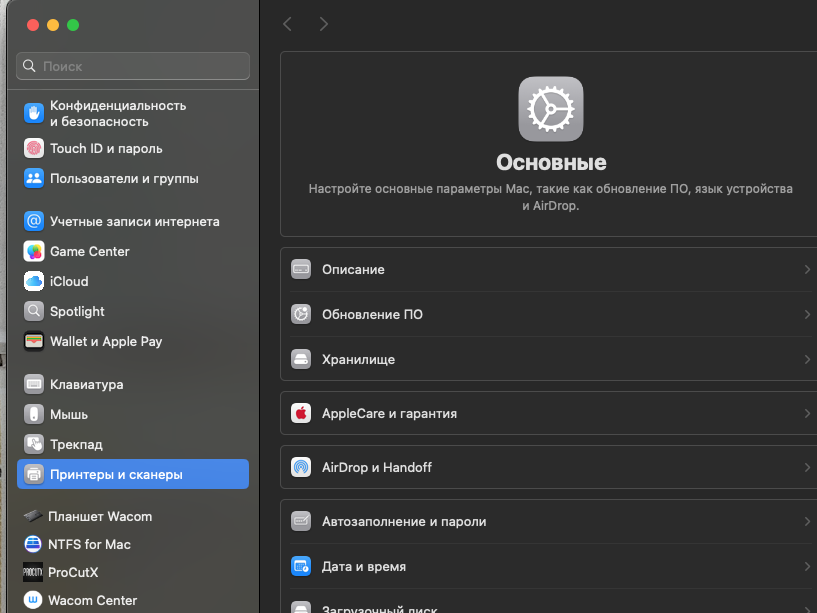Expand the Автозаполнение и пароли chevron
The height and width of the screenshot is (613, 817).
point(807,521)
